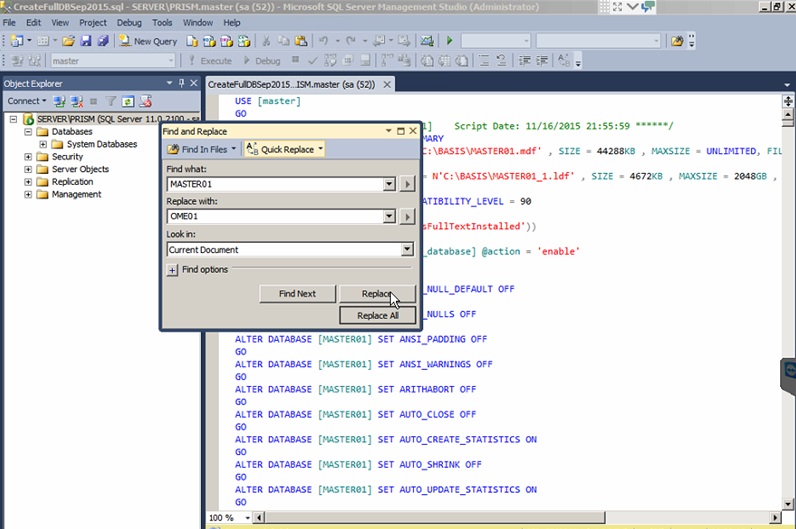The width and height of the screenshot is (796, 529).
Task: Click the Uncomment selected lines icon
Action: [501, 61]
